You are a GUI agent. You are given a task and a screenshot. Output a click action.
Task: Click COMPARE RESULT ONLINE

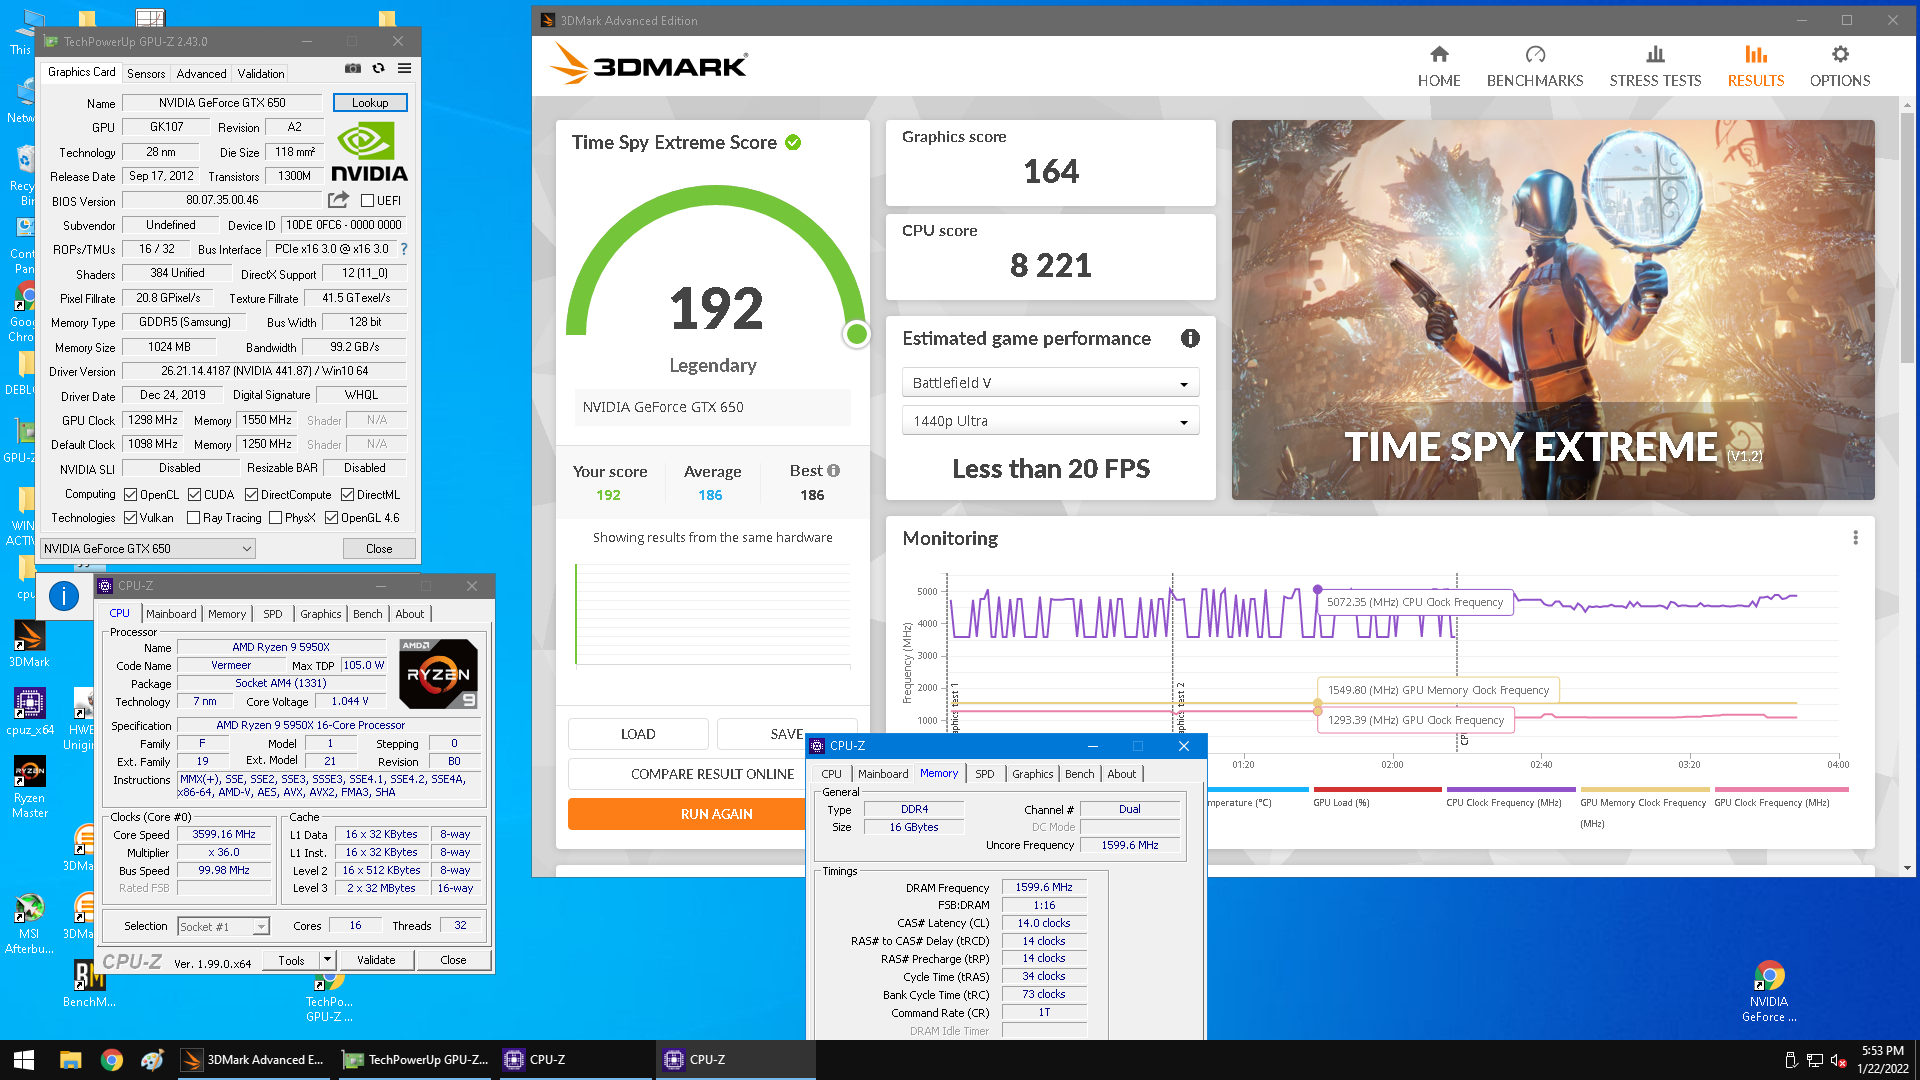pyautogui.click(x=712, y=774)
